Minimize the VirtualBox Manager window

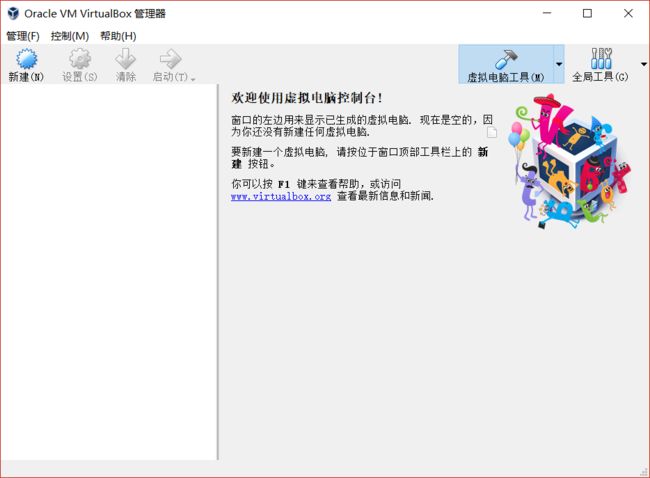click(x=547, y=13)
